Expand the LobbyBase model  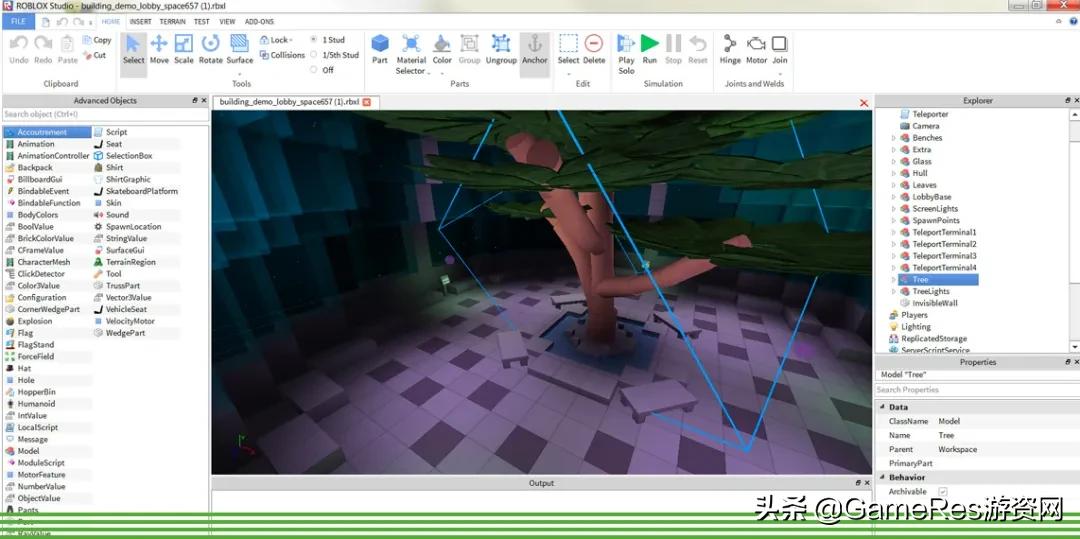pyautogui.click(x=893, y=197)
